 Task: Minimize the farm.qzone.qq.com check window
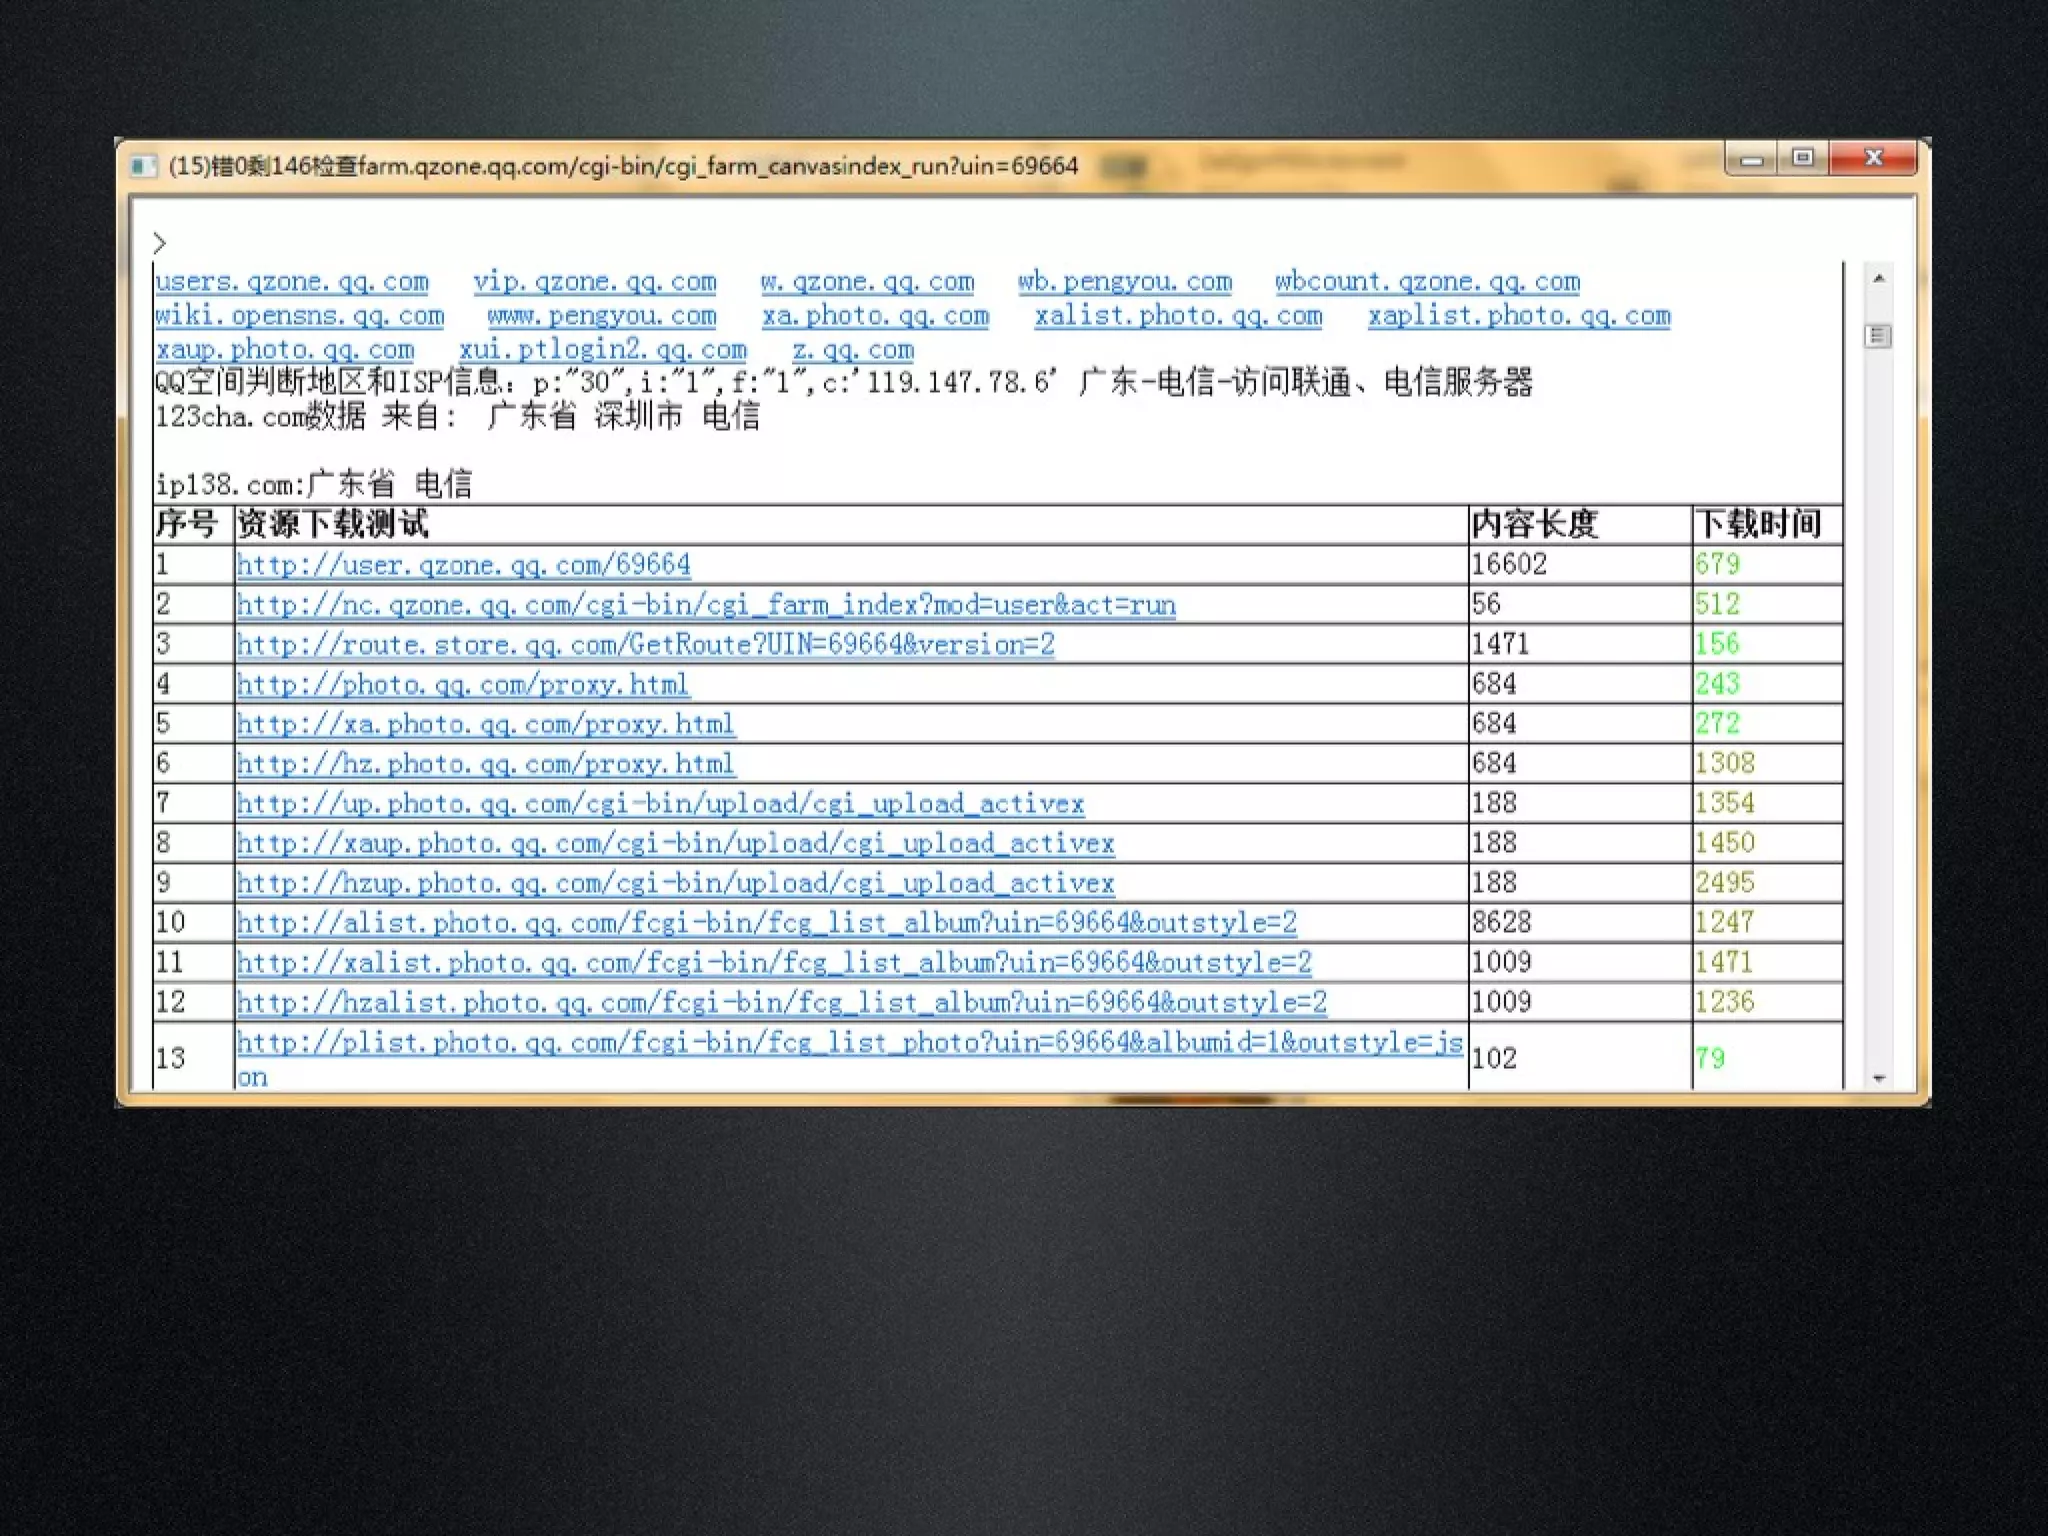pyautogui.click(x=1751, y=159)
